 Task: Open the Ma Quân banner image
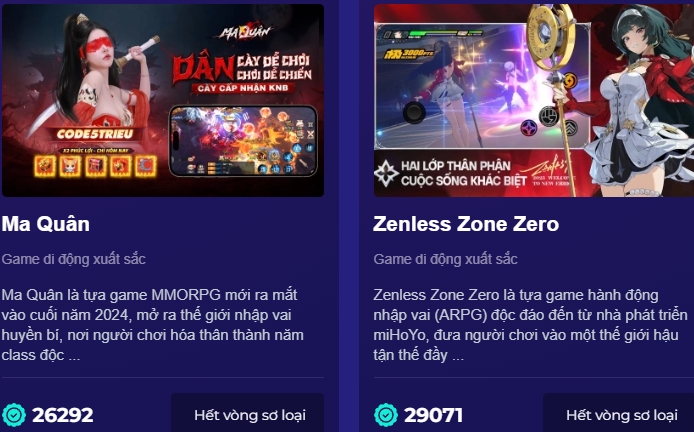click(163, 100)
